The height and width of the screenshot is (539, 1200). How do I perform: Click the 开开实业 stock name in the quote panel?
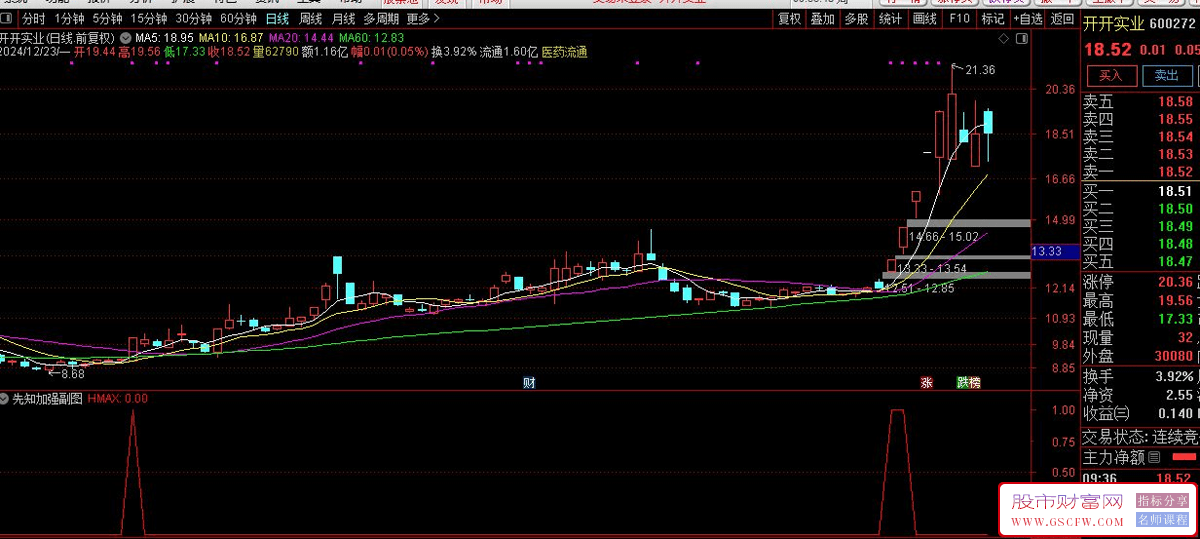[1113, 23]
